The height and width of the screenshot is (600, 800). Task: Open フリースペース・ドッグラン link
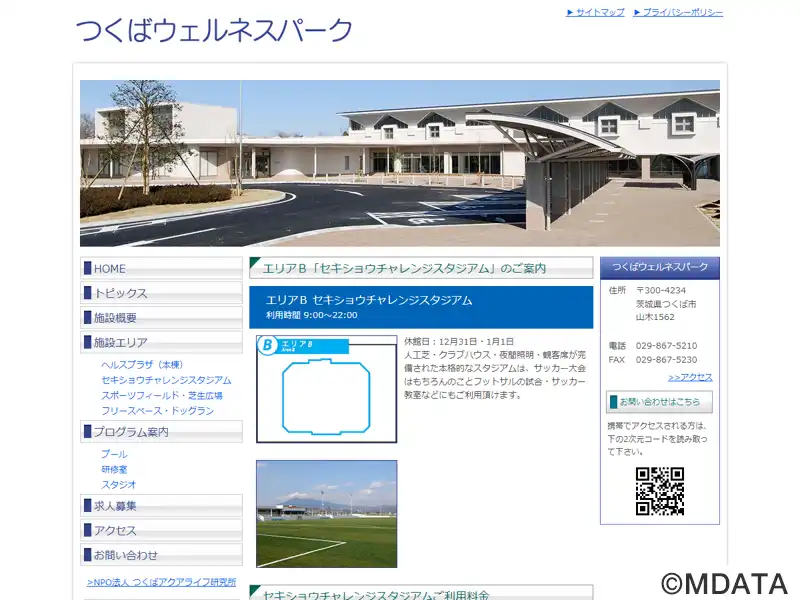point(158,411)
